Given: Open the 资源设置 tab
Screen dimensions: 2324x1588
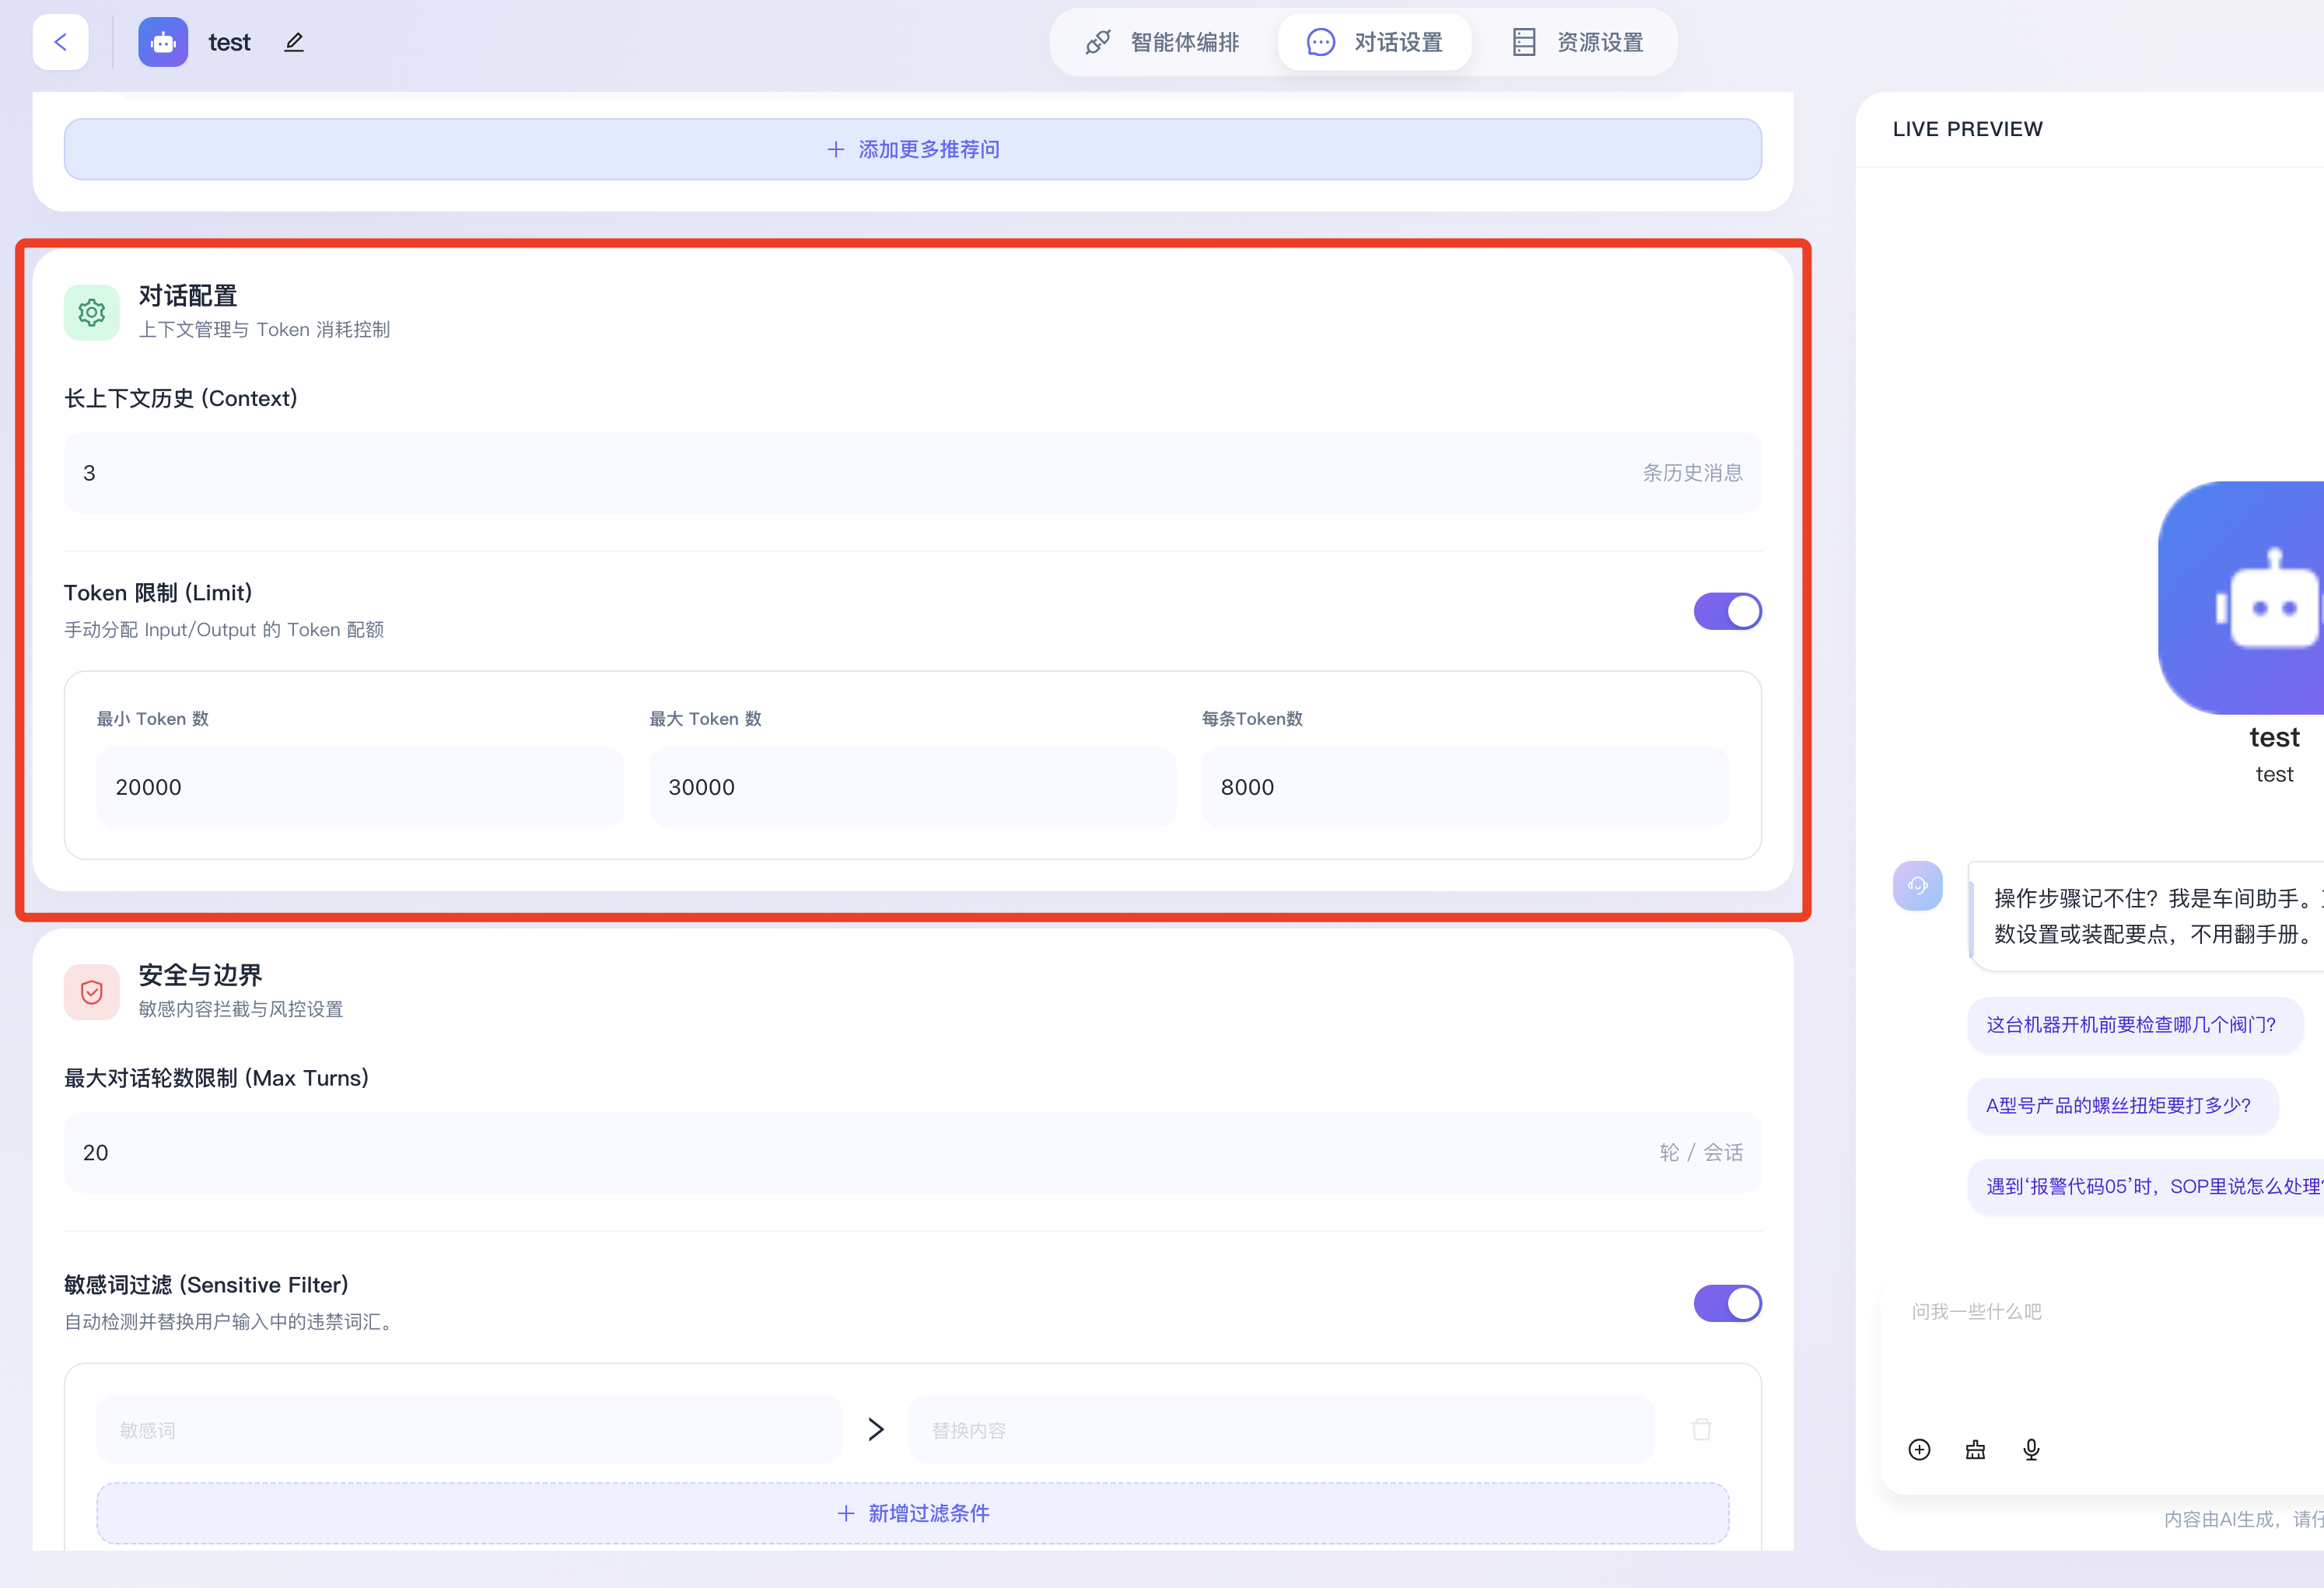Looking at the screenshot, I should [x=1577, y=42].
